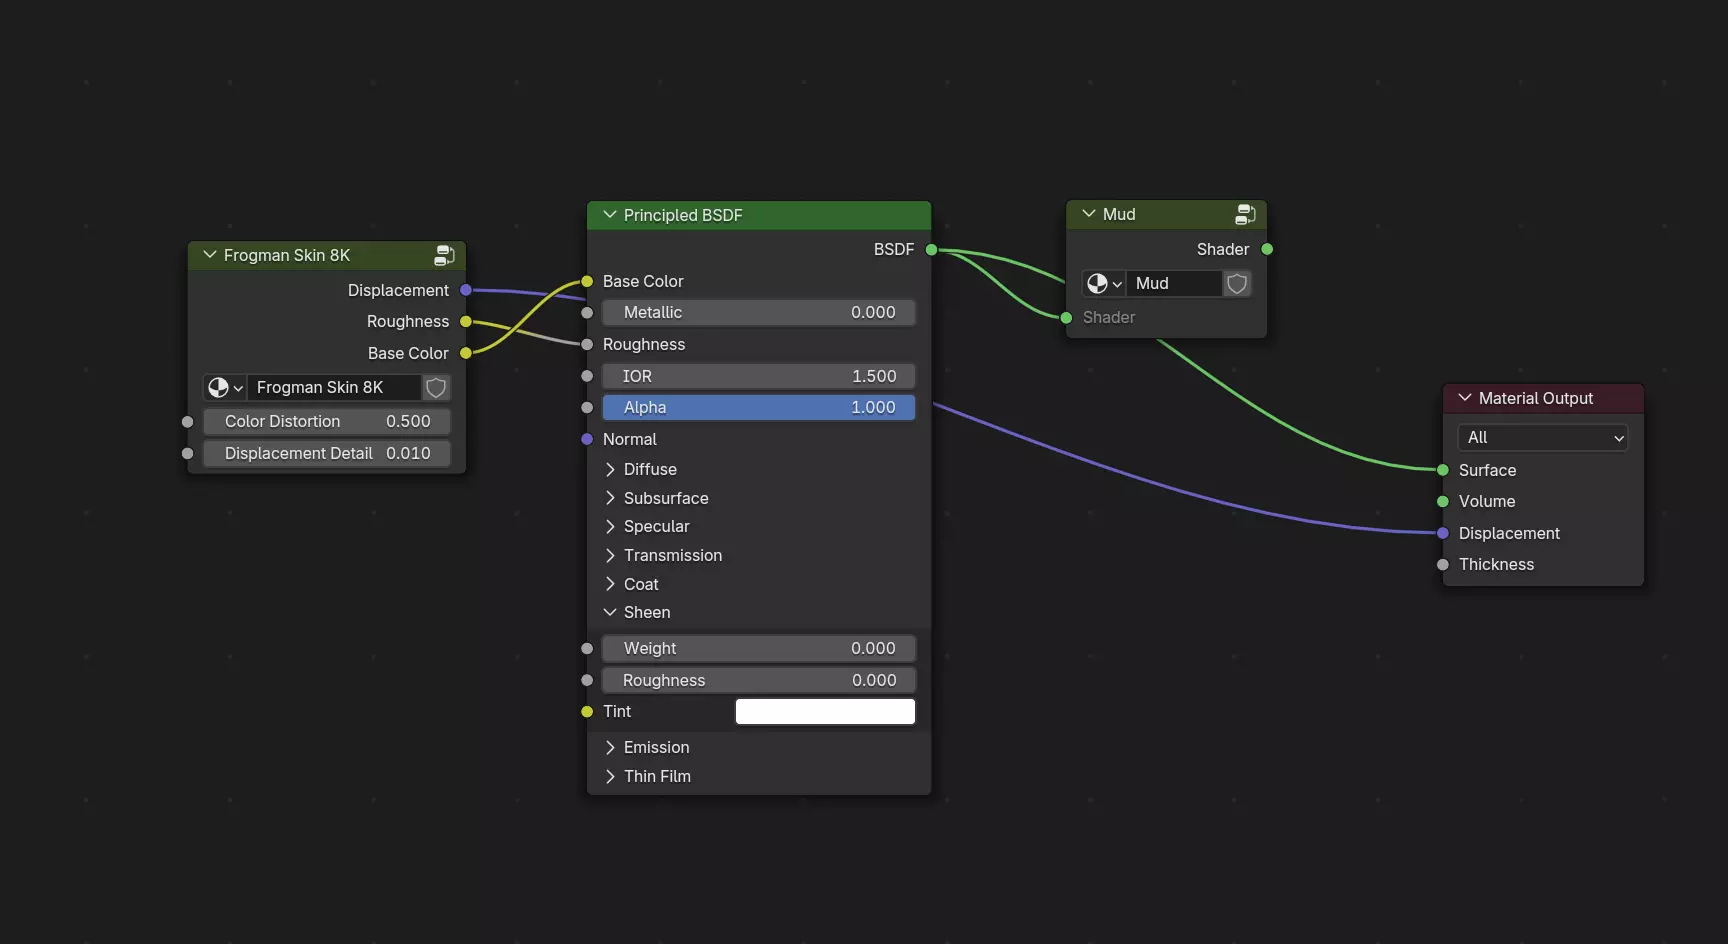Click the Base Color output socket on Frogman Skin
This screenshot has height=944, width=1728.
(466, 354)
